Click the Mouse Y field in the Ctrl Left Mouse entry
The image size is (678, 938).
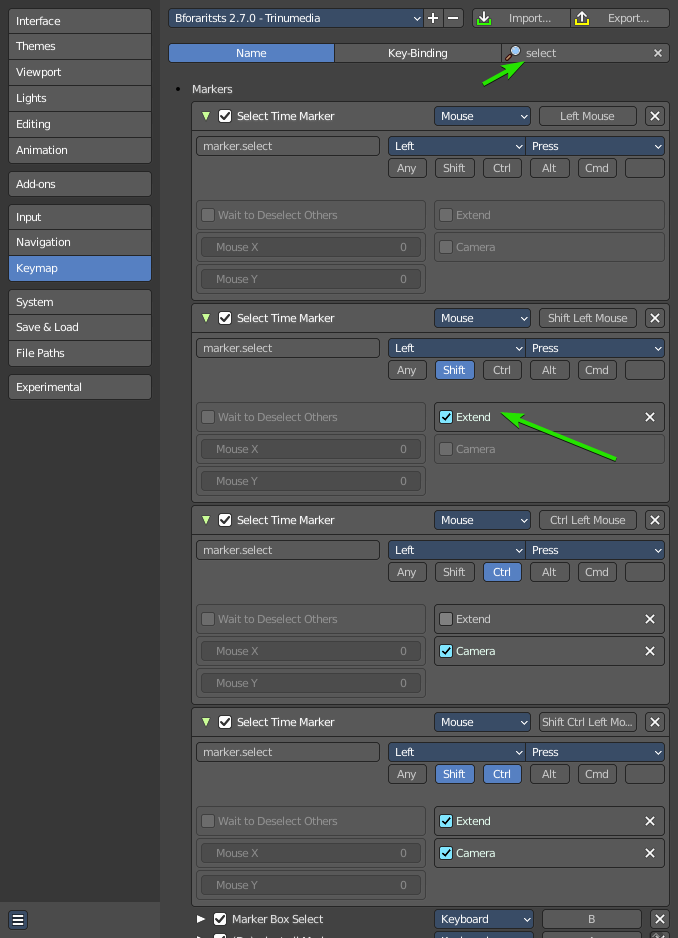pos(311,683)
